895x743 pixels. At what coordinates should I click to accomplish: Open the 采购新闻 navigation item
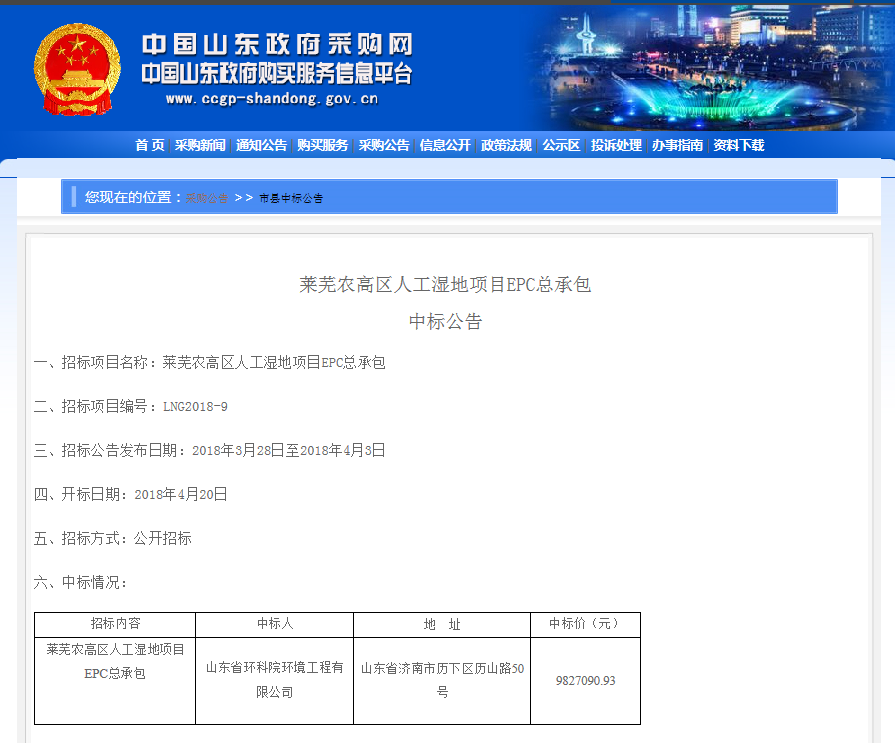[200, 146]
